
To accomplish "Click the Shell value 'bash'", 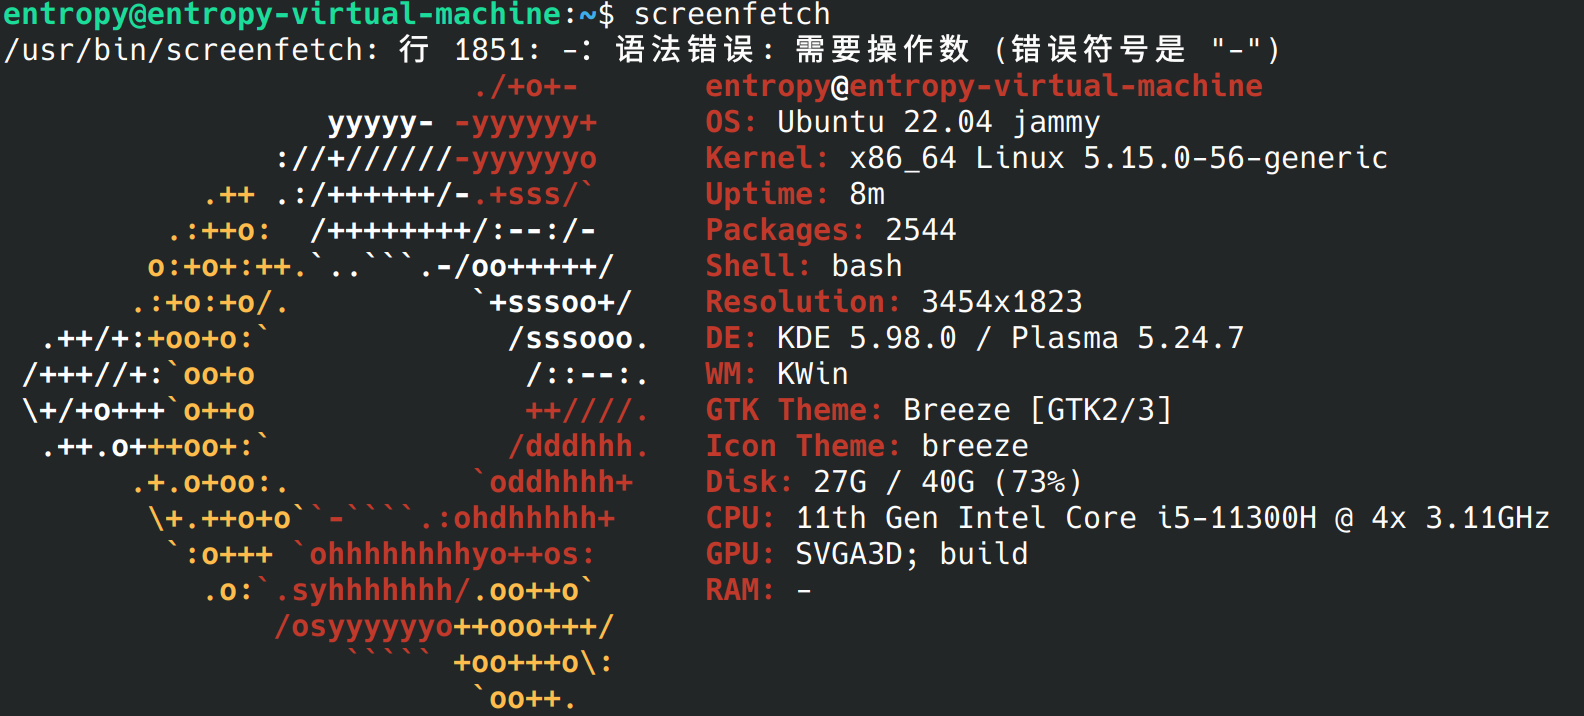I will pyautogui.click(x=867, y=266).
